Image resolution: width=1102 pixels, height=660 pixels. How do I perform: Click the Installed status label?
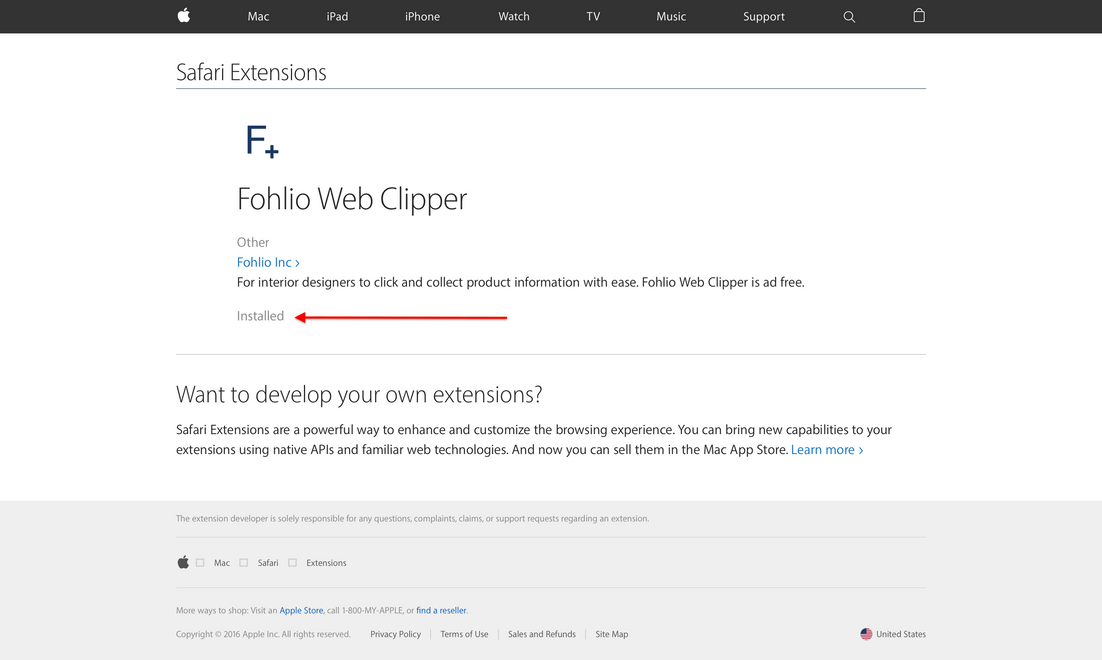pyautogui.click(x=260, y=316)
